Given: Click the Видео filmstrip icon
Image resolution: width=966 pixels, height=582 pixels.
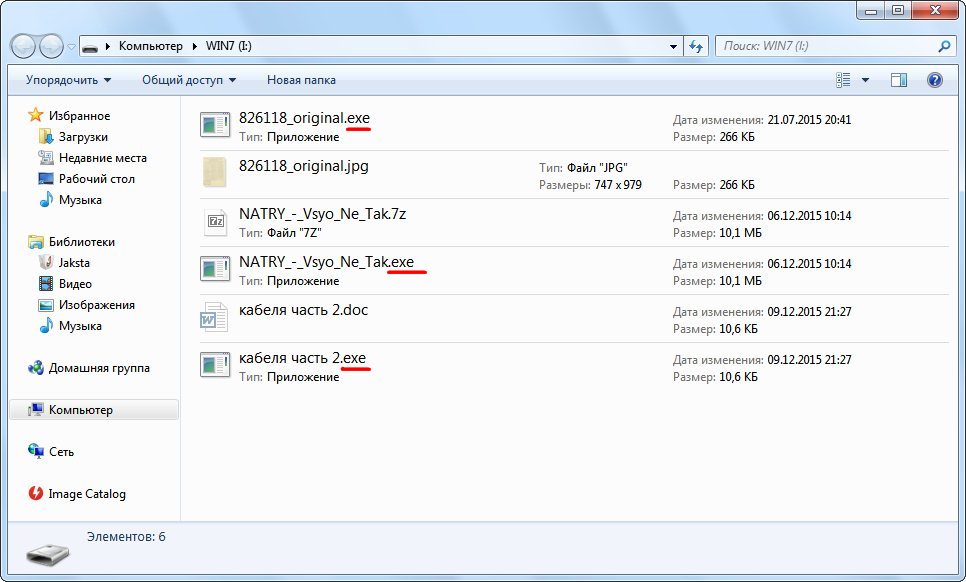Looking at the screenshot, I should tap(46, 283).
